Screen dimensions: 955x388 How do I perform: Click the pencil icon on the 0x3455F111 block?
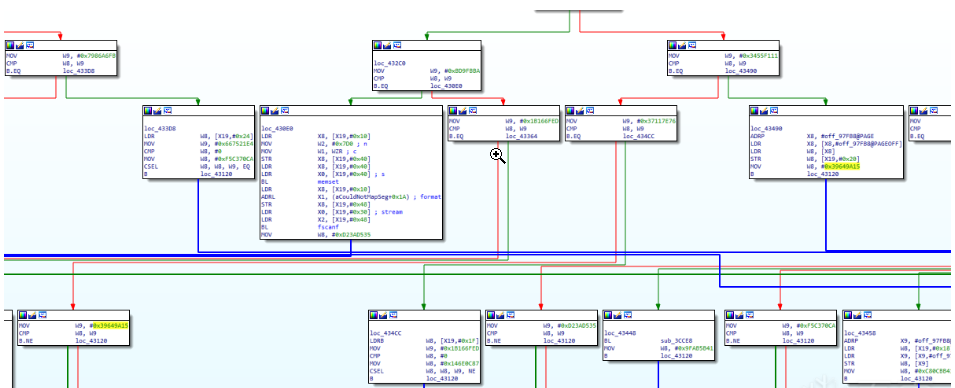(683, 45)
